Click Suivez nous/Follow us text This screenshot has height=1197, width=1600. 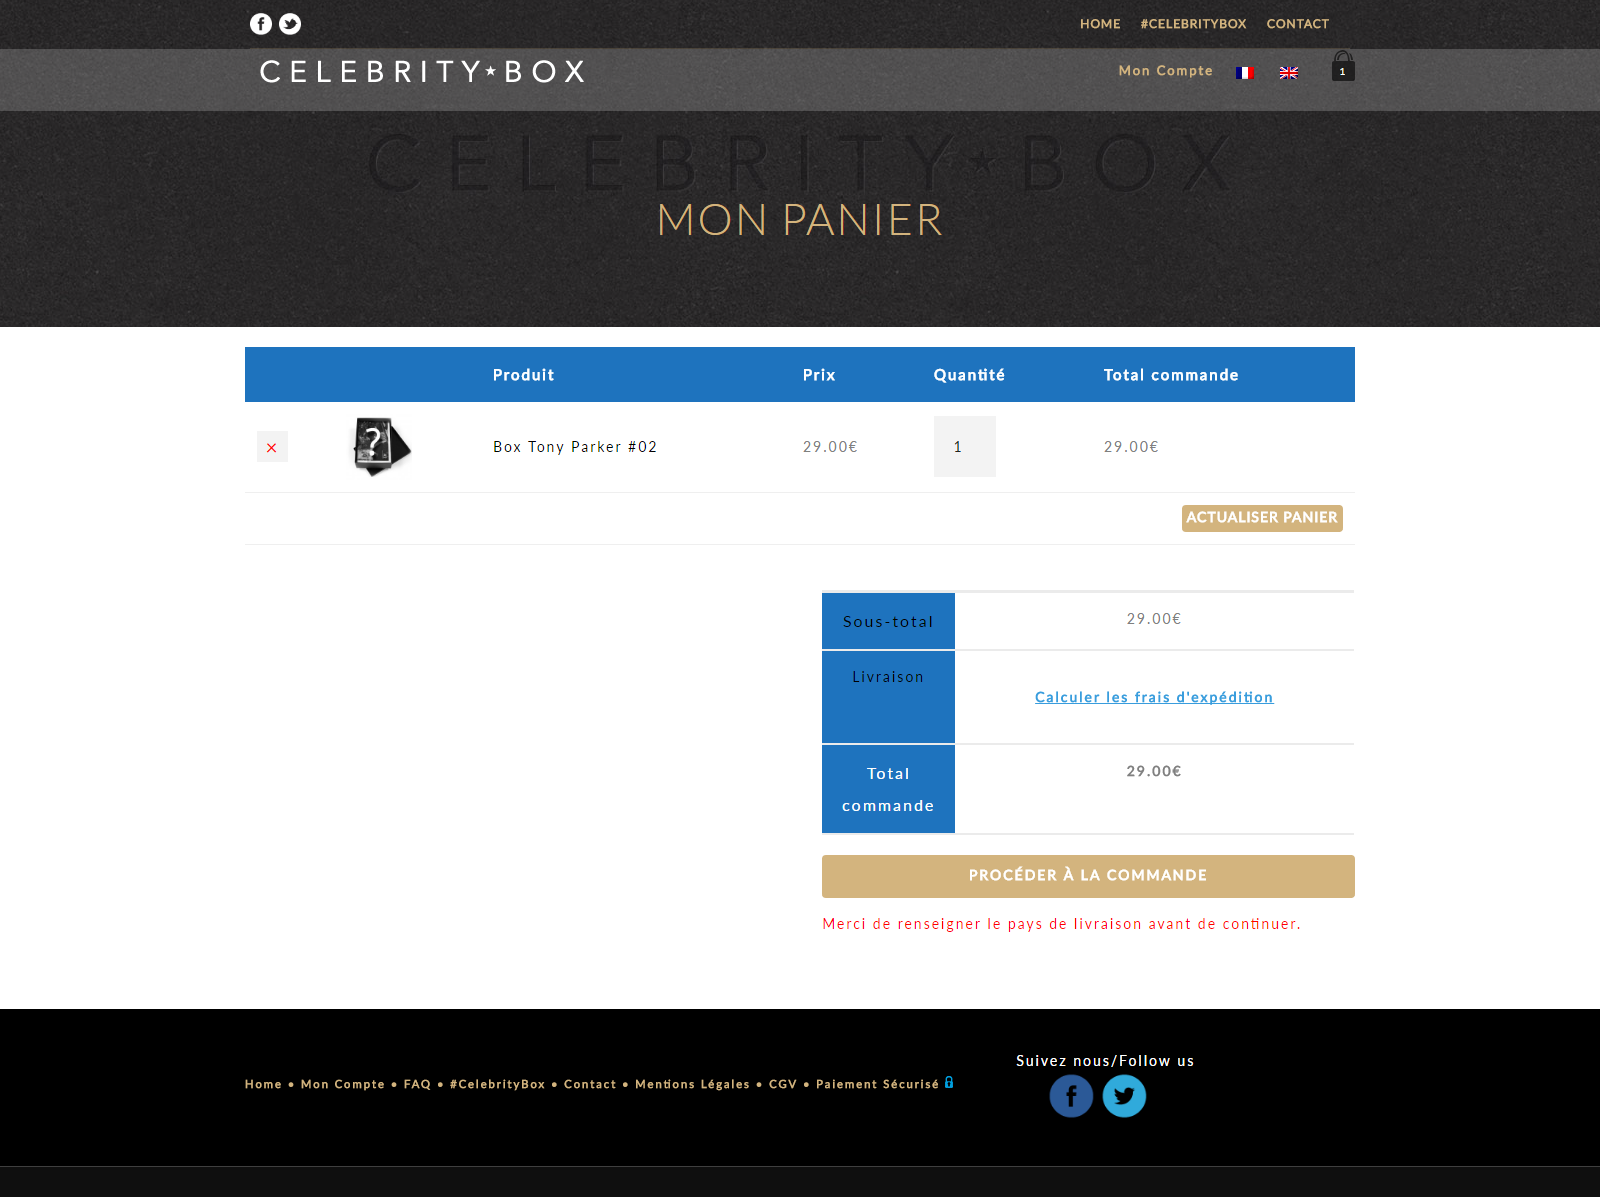click(1105, 1061)
